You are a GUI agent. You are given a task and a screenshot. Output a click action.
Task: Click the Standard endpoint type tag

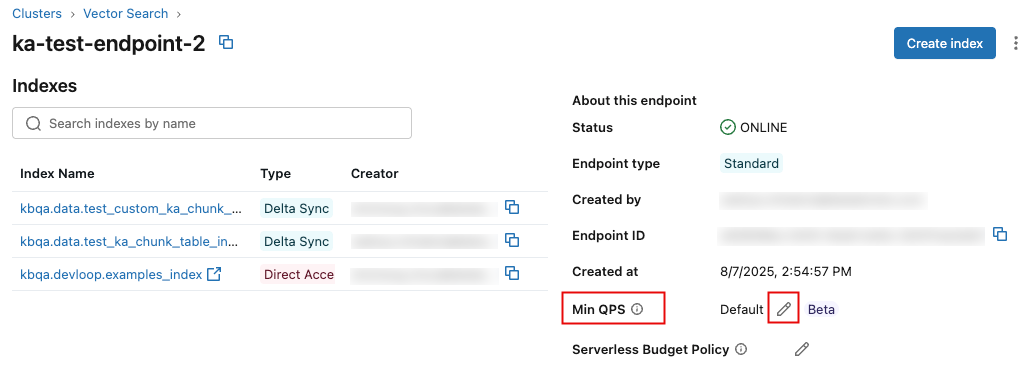[x=751, y=164]
